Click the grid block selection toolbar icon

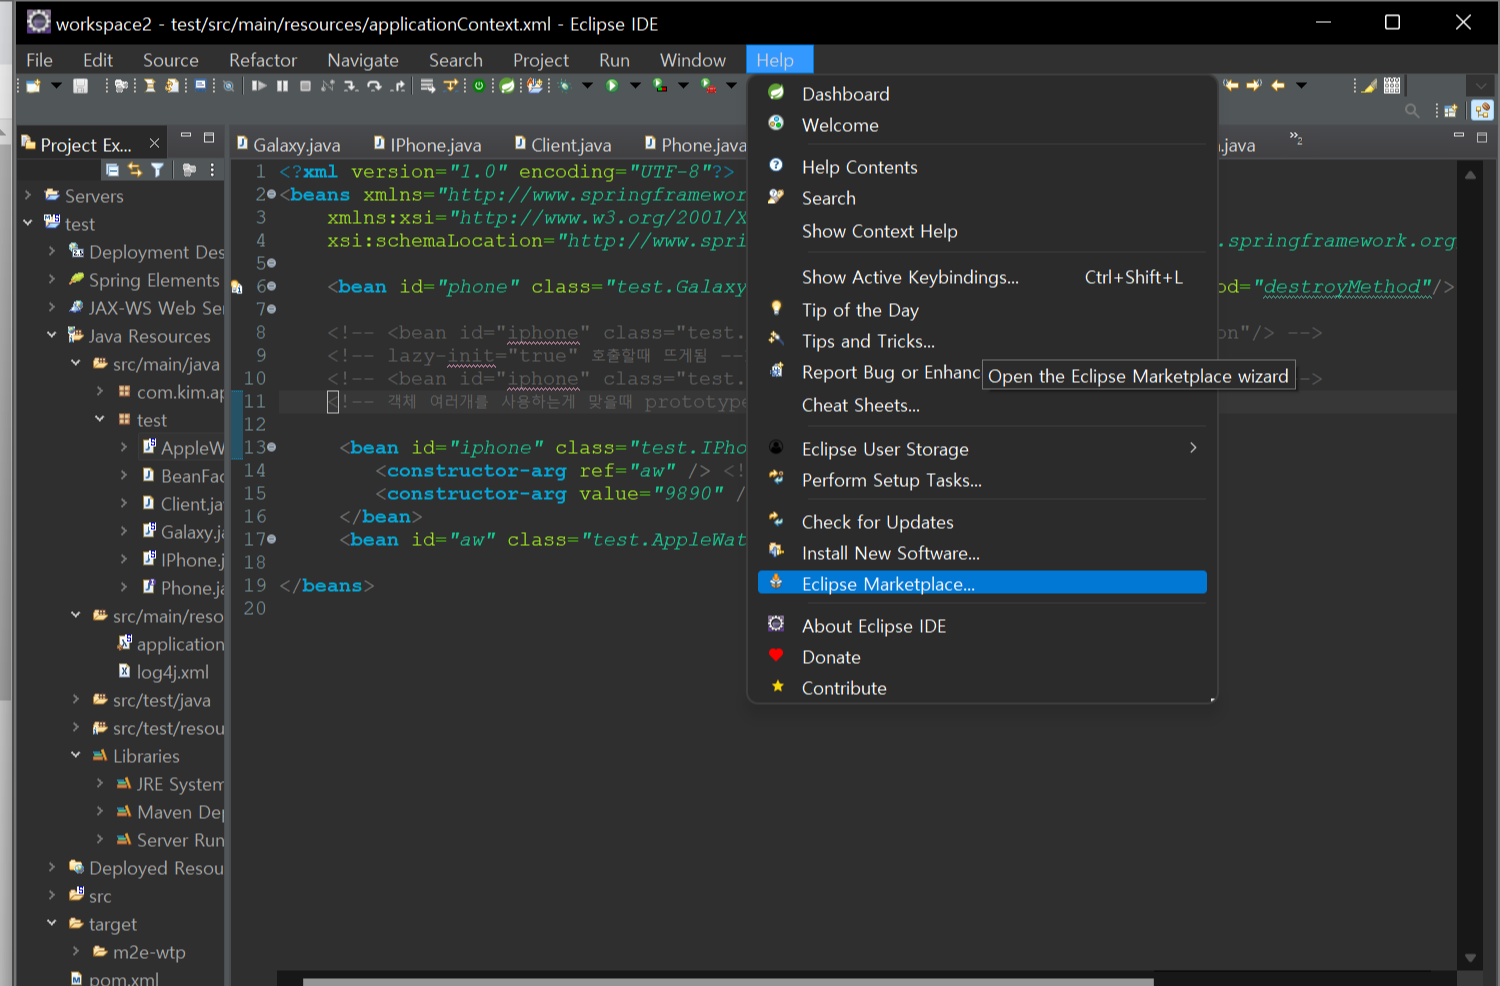click(x=1392, y=85)
